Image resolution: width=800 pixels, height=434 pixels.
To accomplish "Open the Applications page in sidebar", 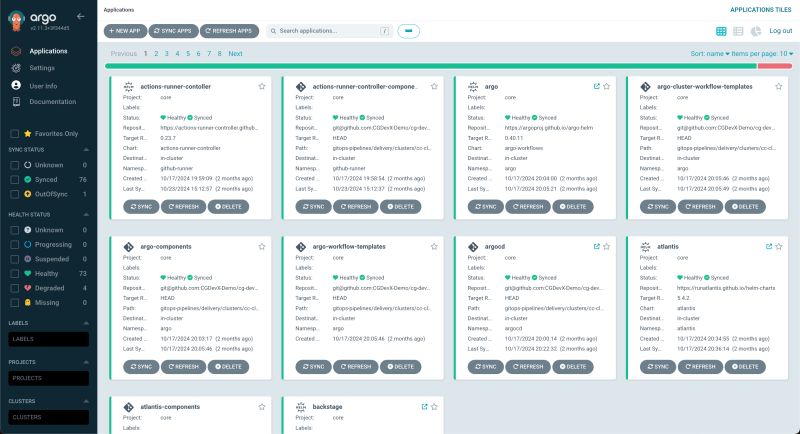I will [x=48, y=51].
